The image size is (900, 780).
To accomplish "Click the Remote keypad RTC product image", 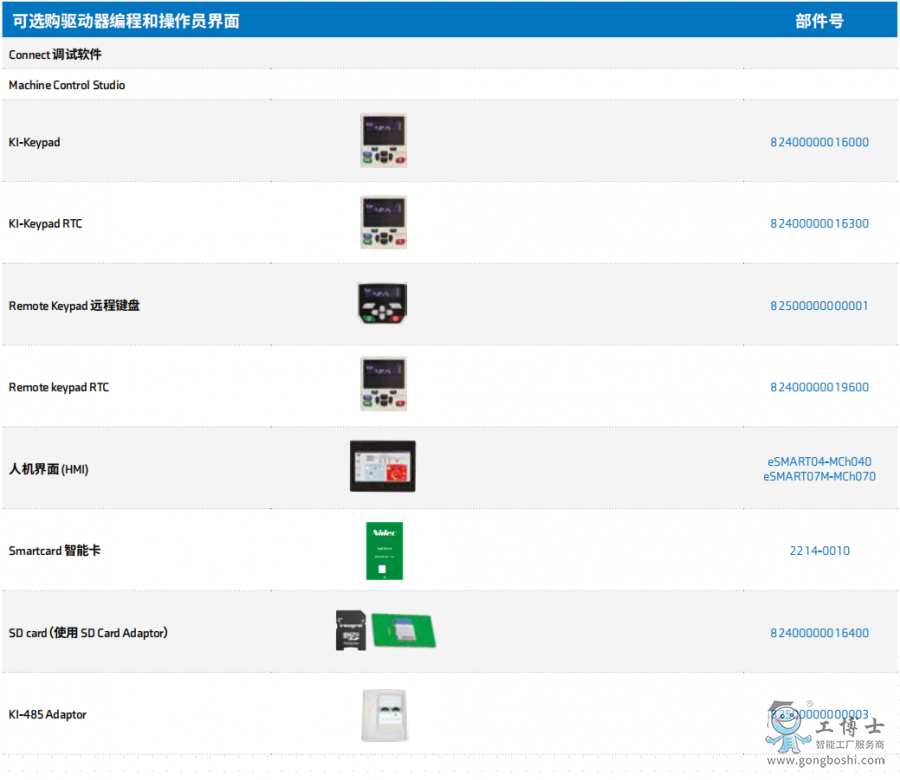I will (383, 386).
